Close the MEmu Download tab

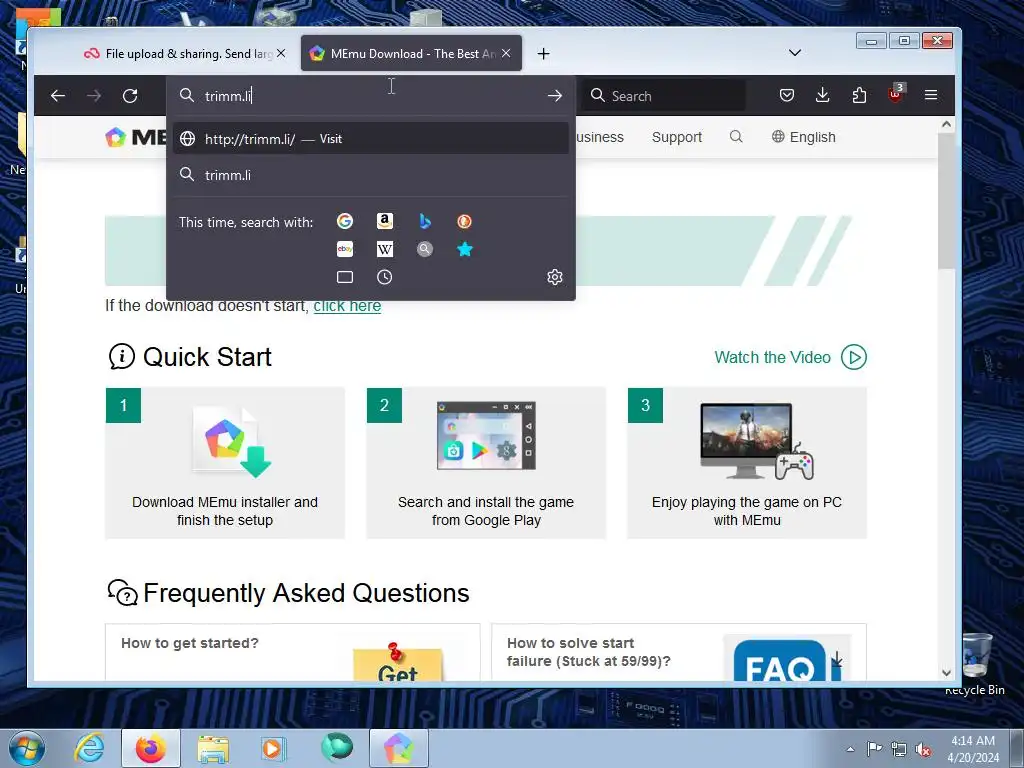coord(506,53)
